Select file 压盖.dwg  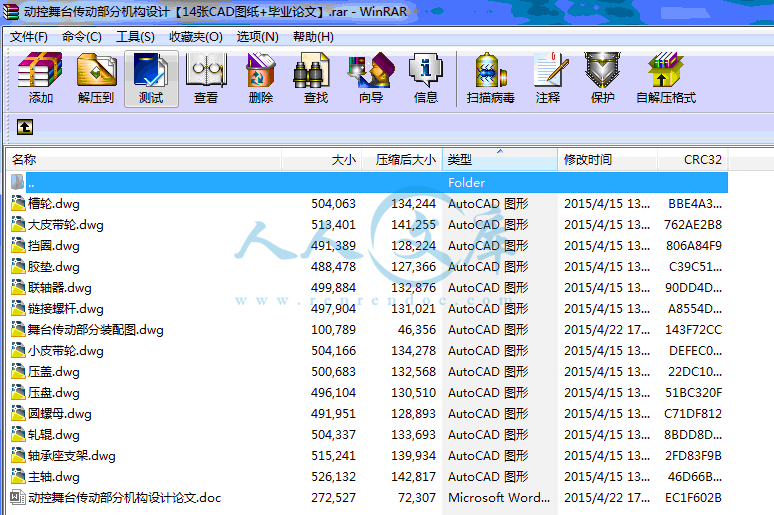tap(53, 371)
